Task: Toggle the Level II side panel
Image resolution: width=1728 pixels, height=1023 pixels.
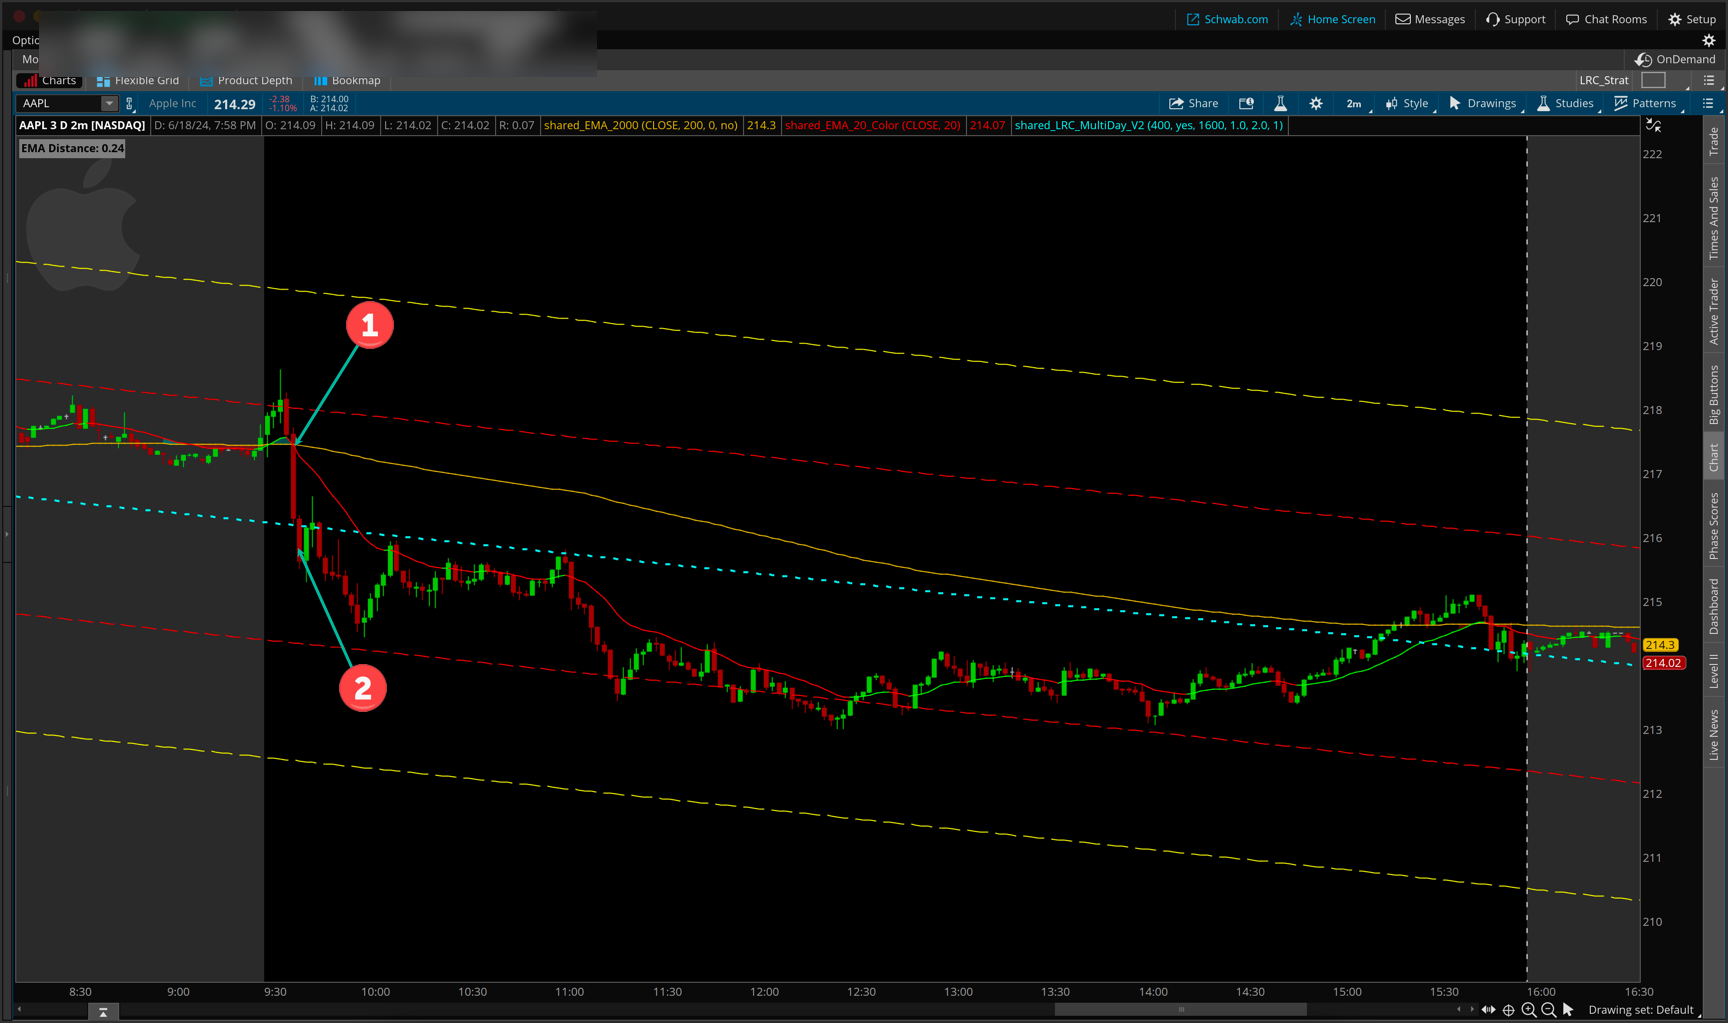Action: coord(1714,670)
